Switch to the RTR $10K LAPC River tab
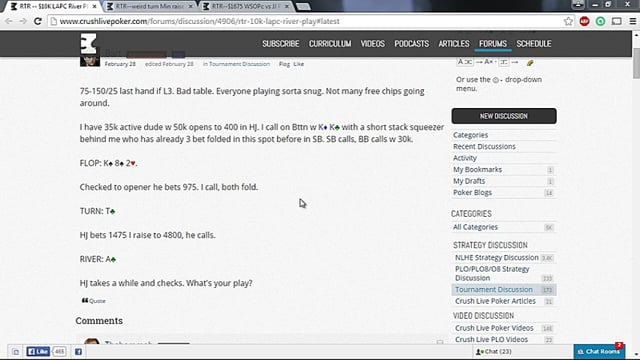640x360 pixels. (x=53, y=6)
